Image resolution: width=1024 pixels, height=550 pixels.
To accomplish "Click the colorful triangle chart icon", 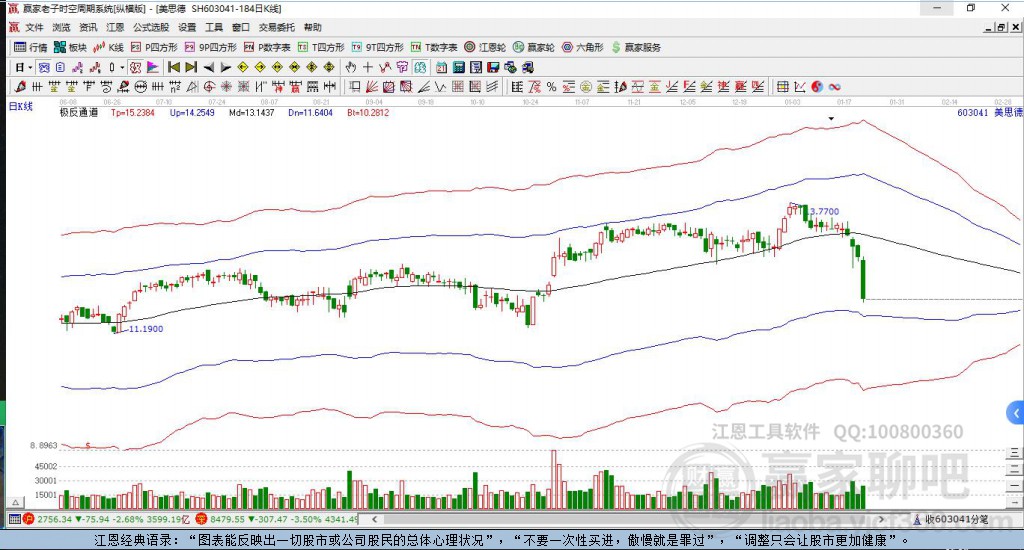I will click(x=152, y=67).
